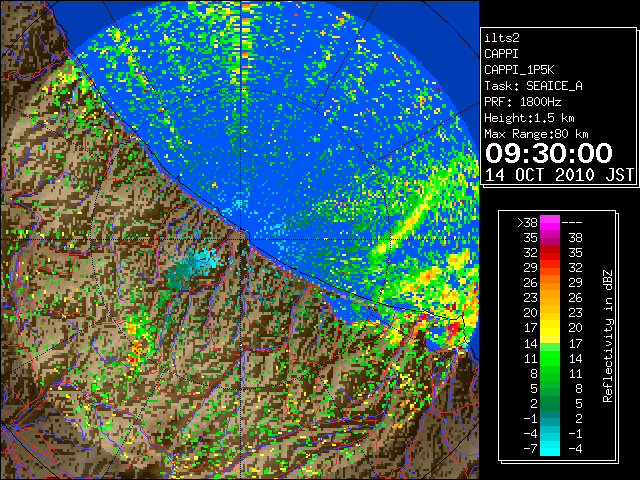Click the '-7' legend label
Image resolution: width=640 pixels, height=480 pixels.
pos(530,449)
